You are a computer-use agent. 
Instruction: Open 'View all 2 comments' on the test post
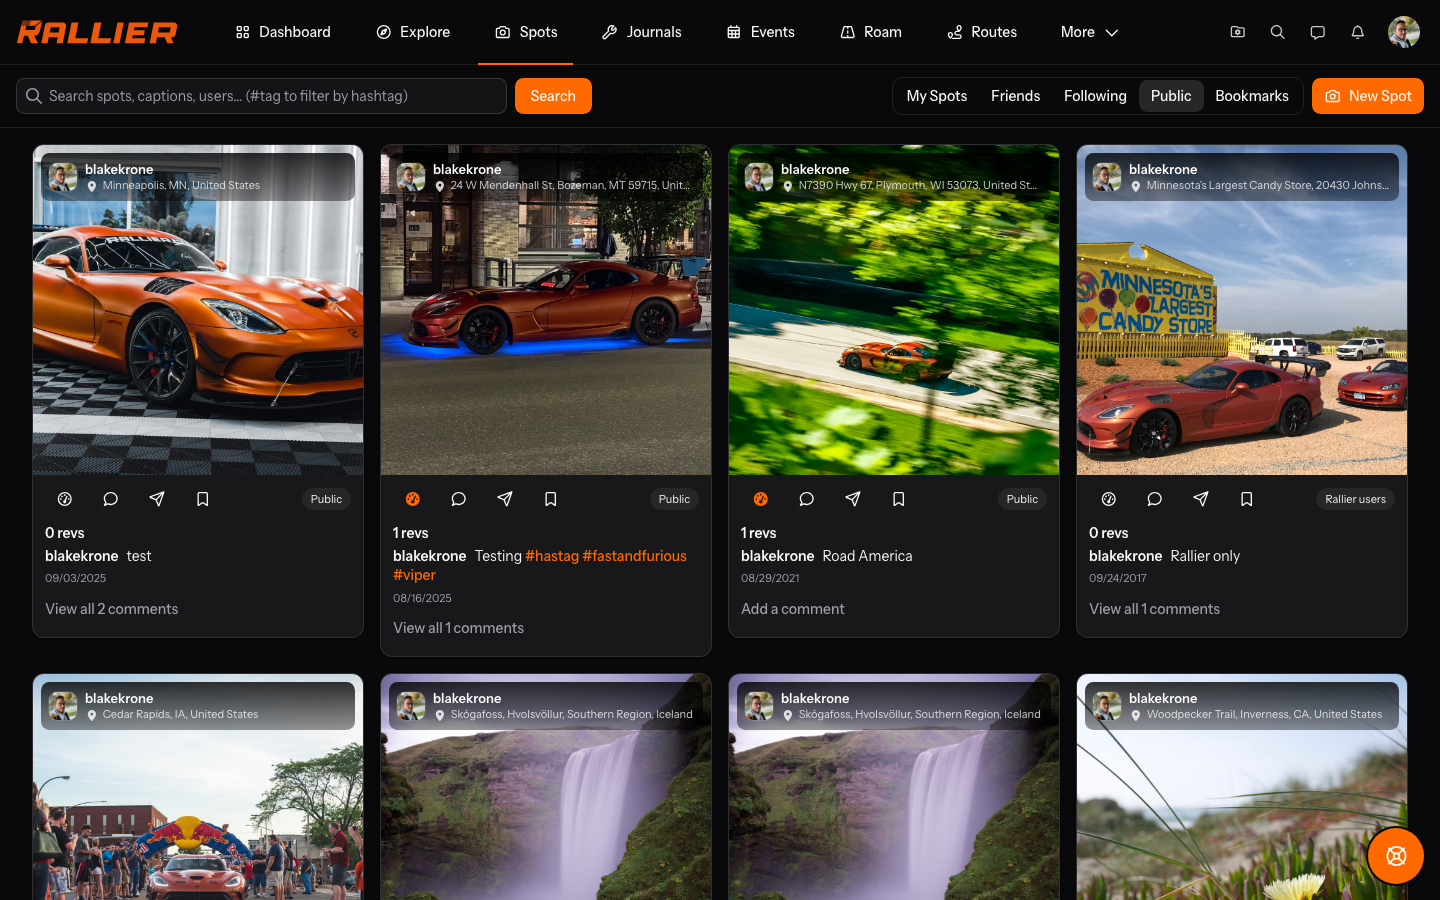click(x=111, y=609)
